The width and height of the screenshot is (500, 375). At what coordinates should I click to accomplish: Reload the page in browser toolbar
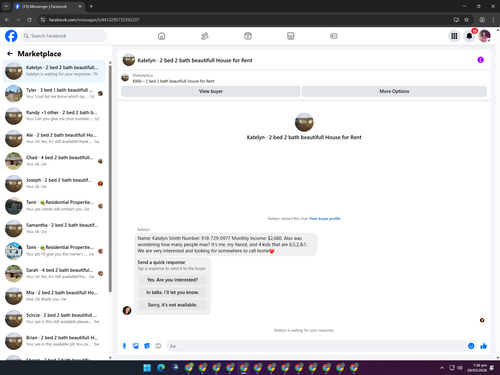click(29, 20)
